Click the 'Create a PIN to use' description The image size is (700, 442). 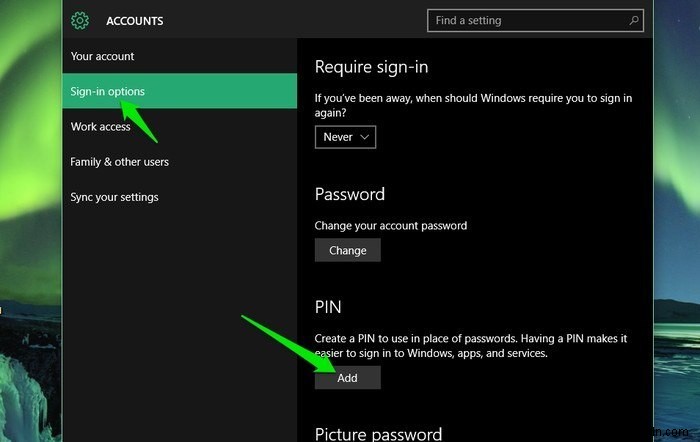tap(471, 346)
